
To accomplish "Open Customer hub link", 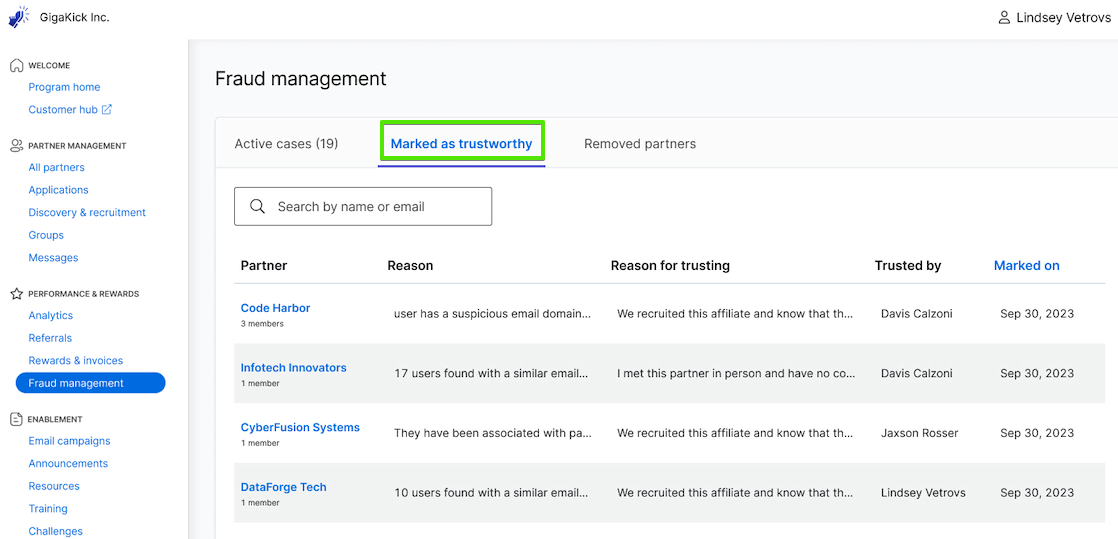I will pyautogui.click(x=63, y=110).
